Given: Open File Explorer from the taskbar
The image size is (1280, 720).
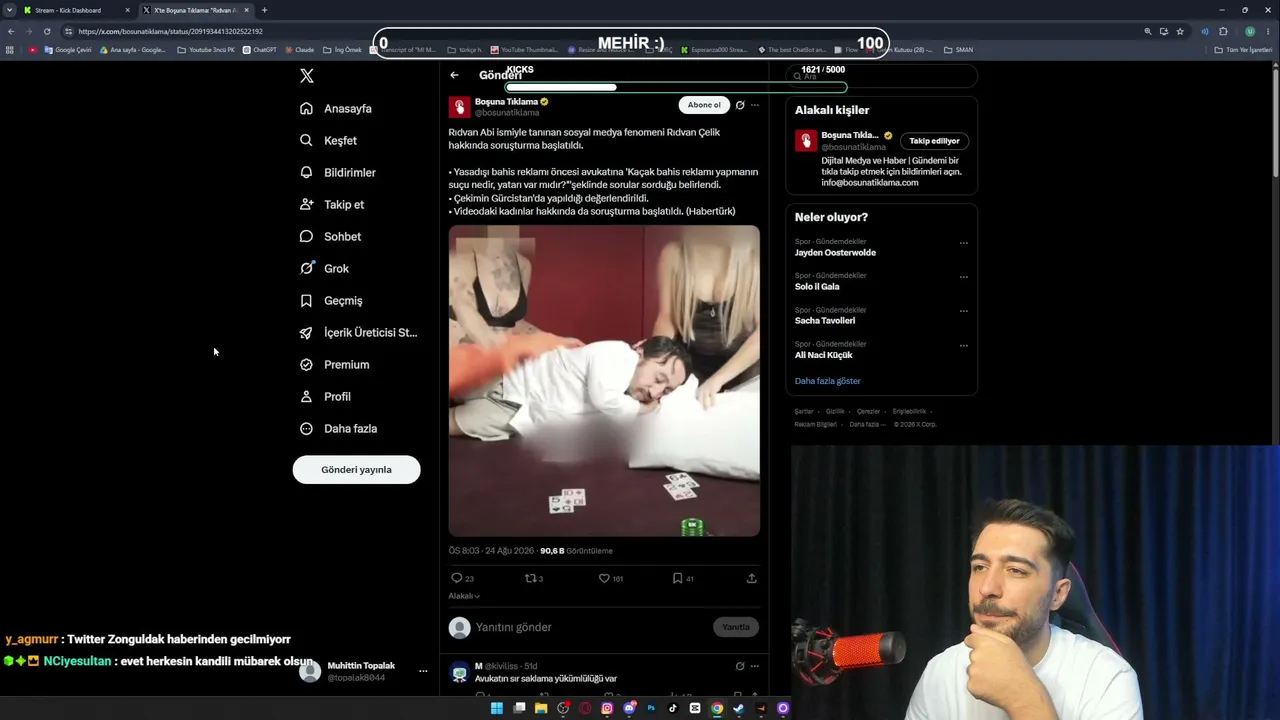Looking at the screenshot, I should coord(541,708).
